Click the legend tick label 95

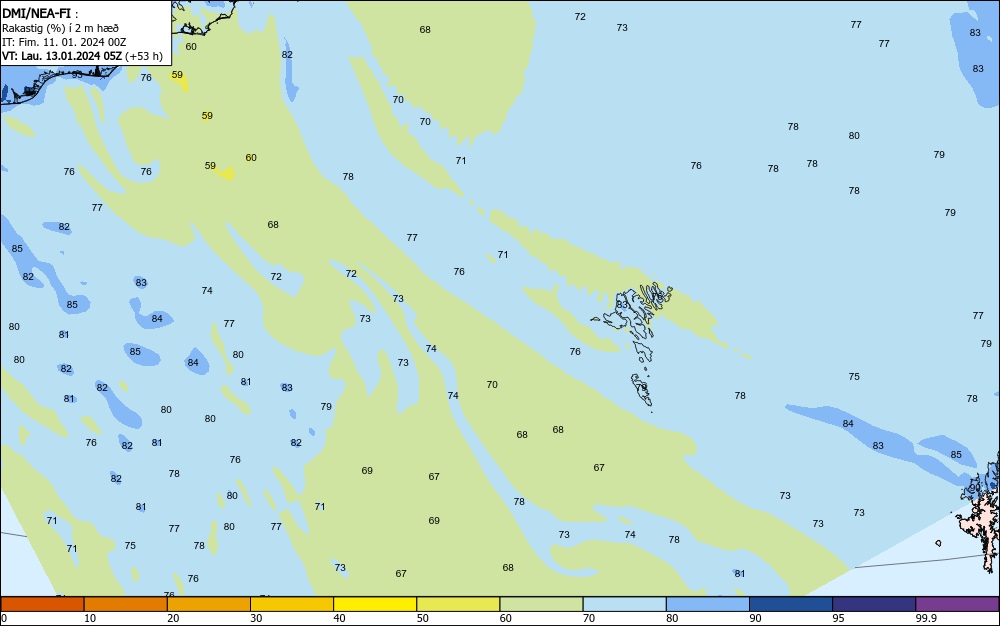pyautogui.click(x=838, y=618)
